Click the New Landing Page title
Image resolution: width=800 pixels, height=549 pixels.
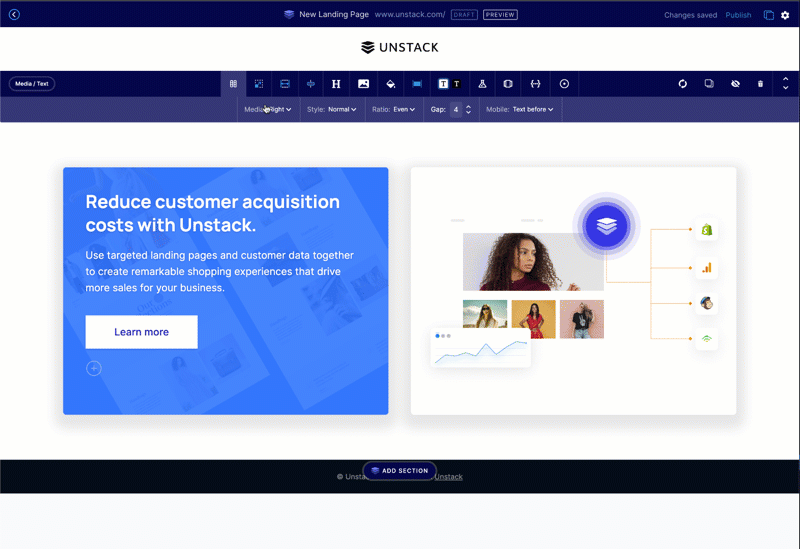[x=334, y=14]
